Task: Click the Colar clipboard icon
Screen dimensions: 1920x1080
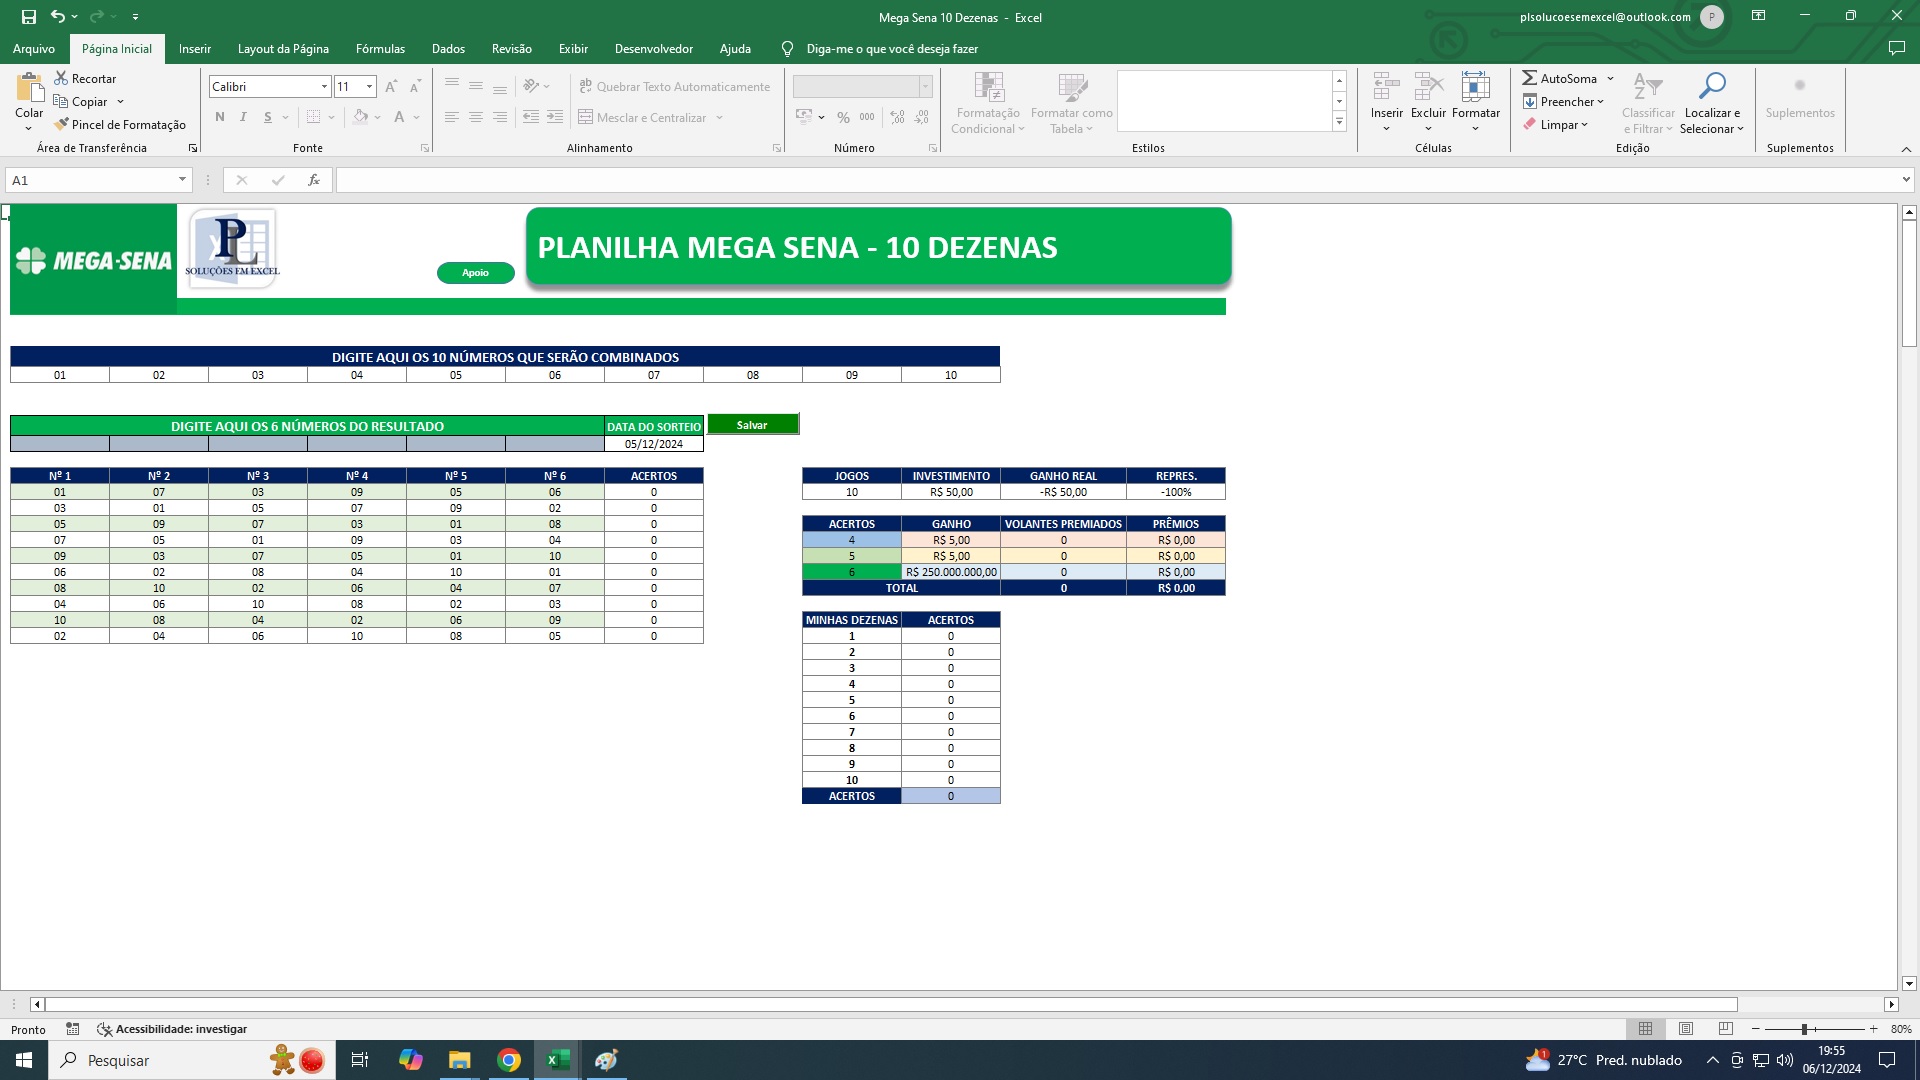Action: tap(29, 88)
